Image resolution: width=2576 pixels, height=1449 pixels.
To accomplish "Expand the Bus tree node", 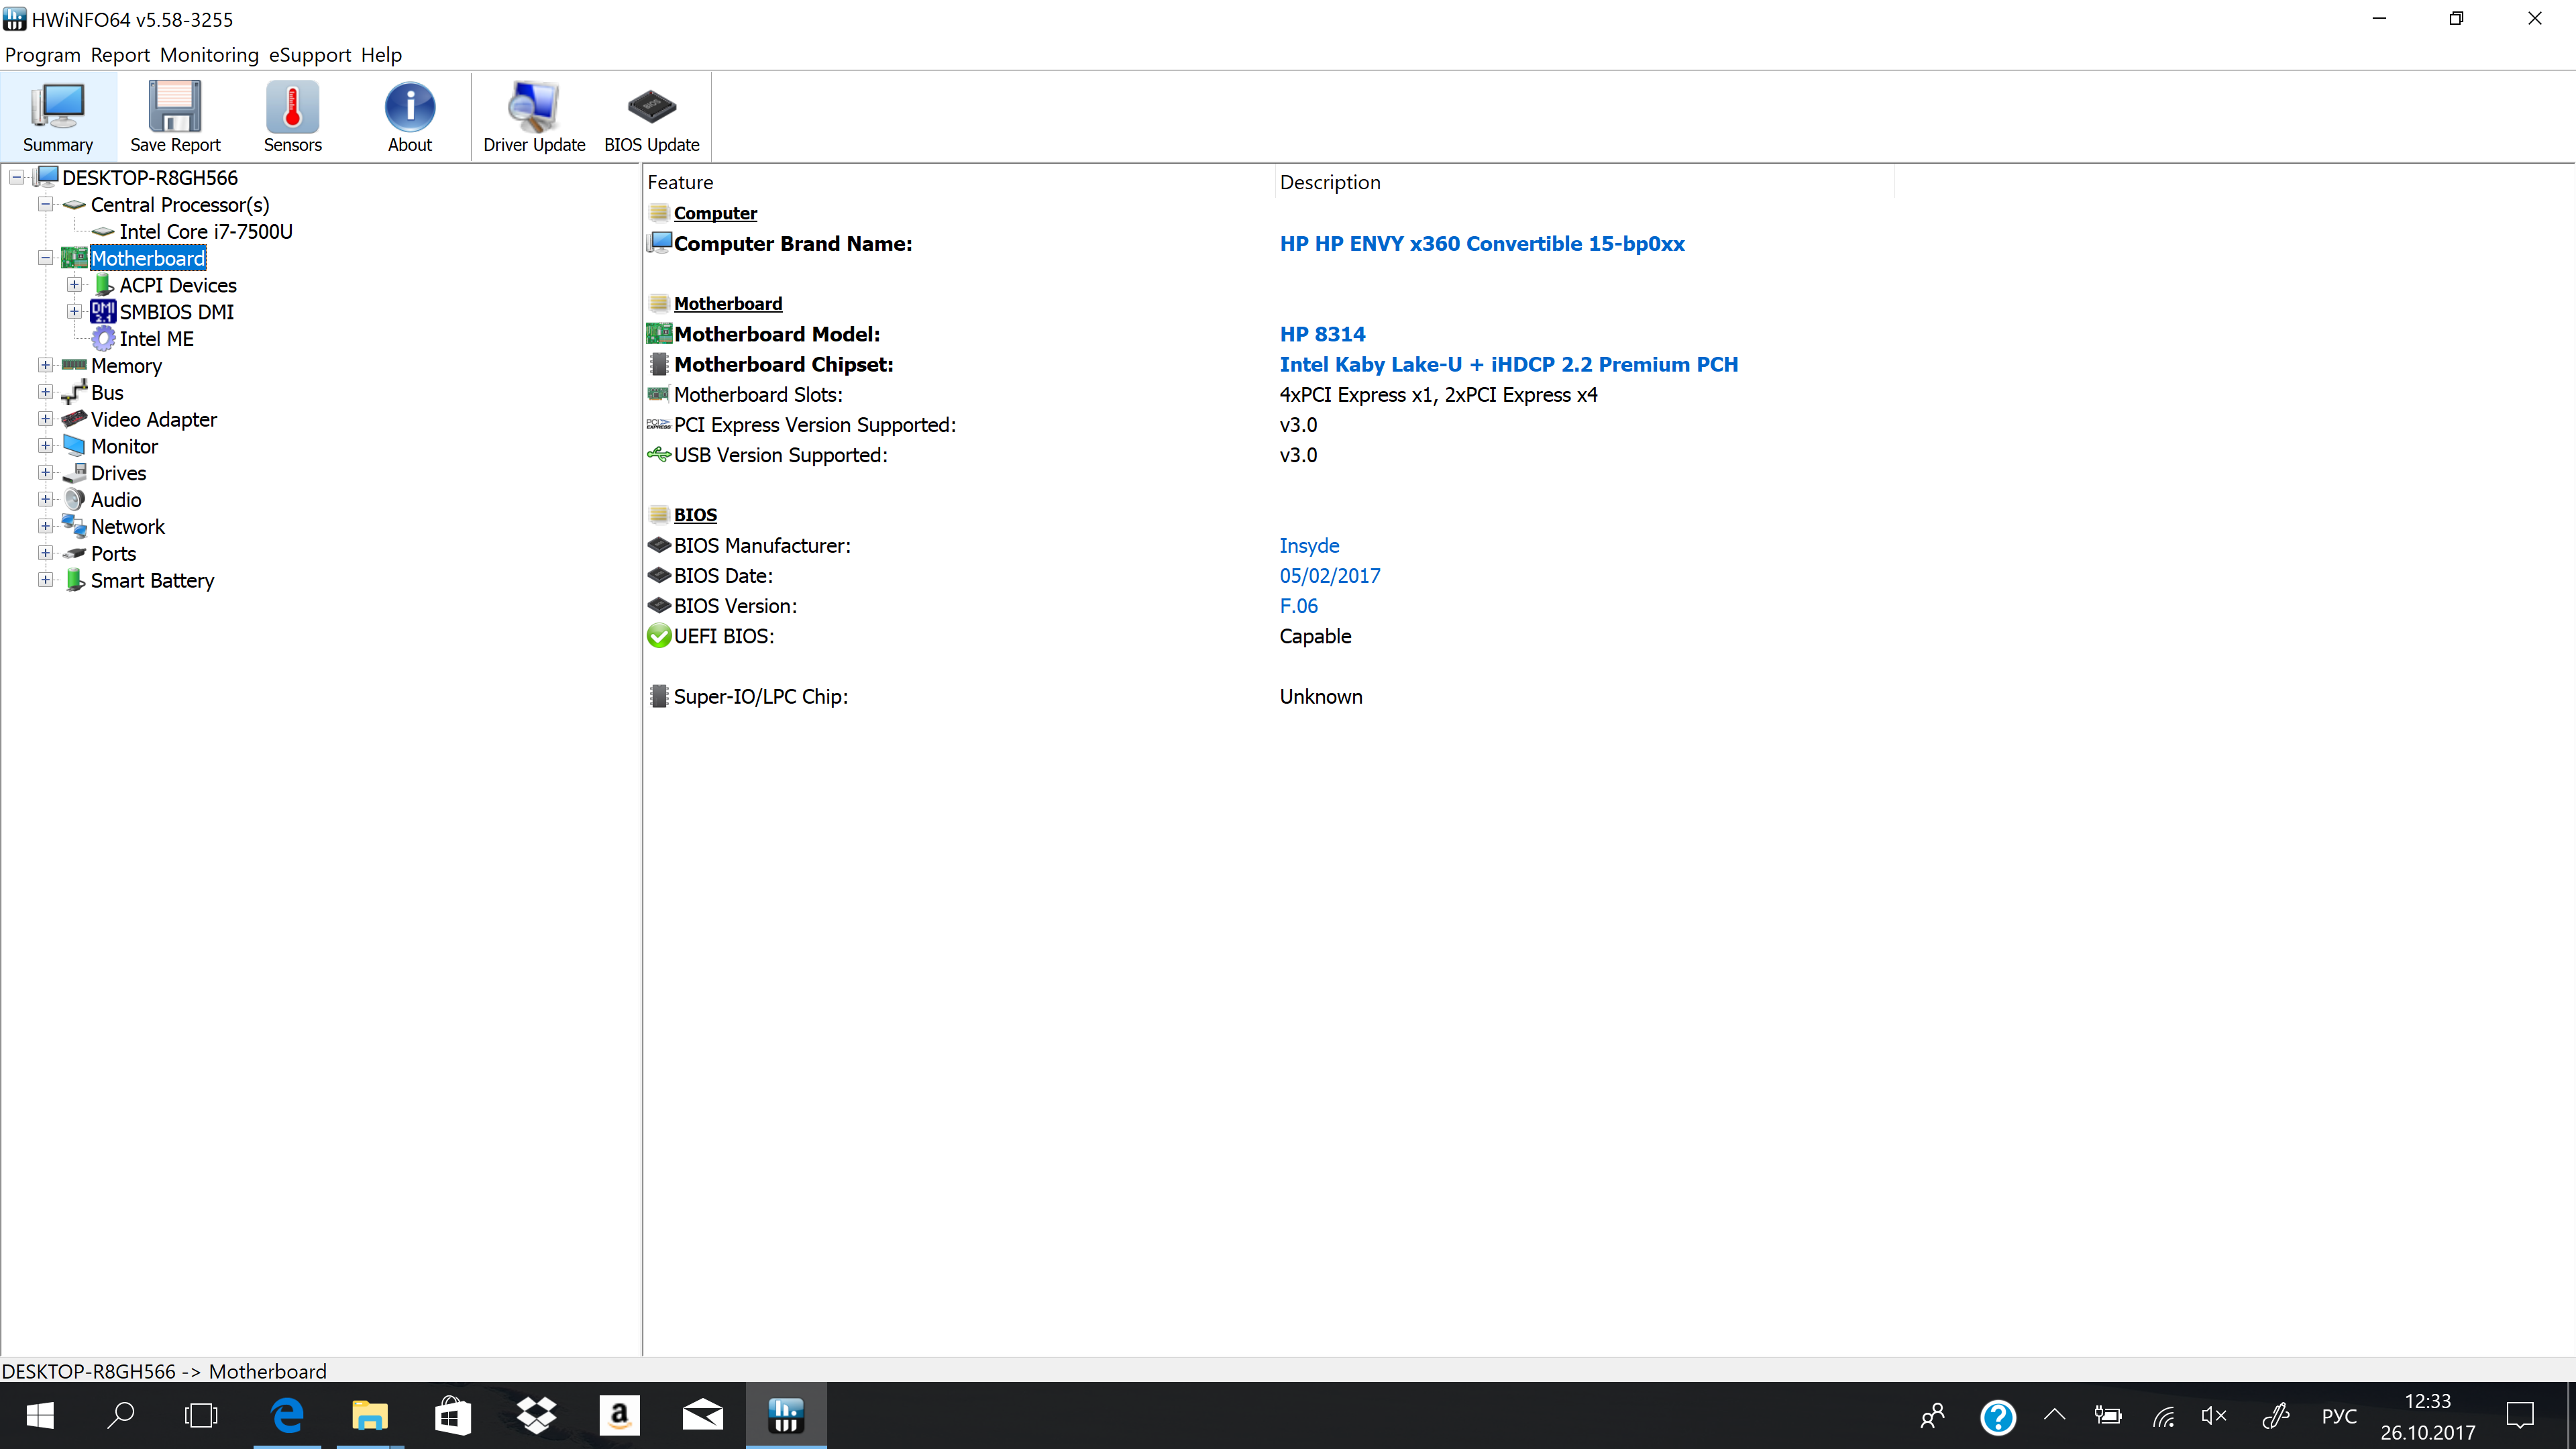I will click(x=45, y=392).
